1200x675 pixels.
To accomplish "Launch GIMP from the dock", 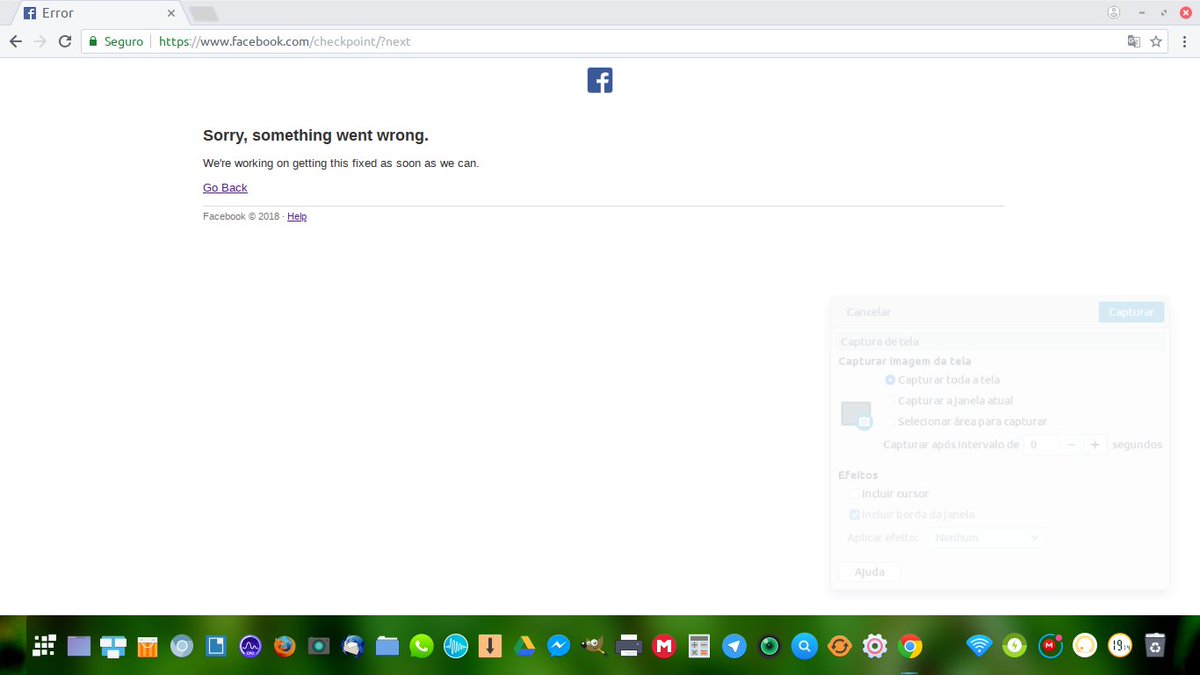I will tap(594, 646).
